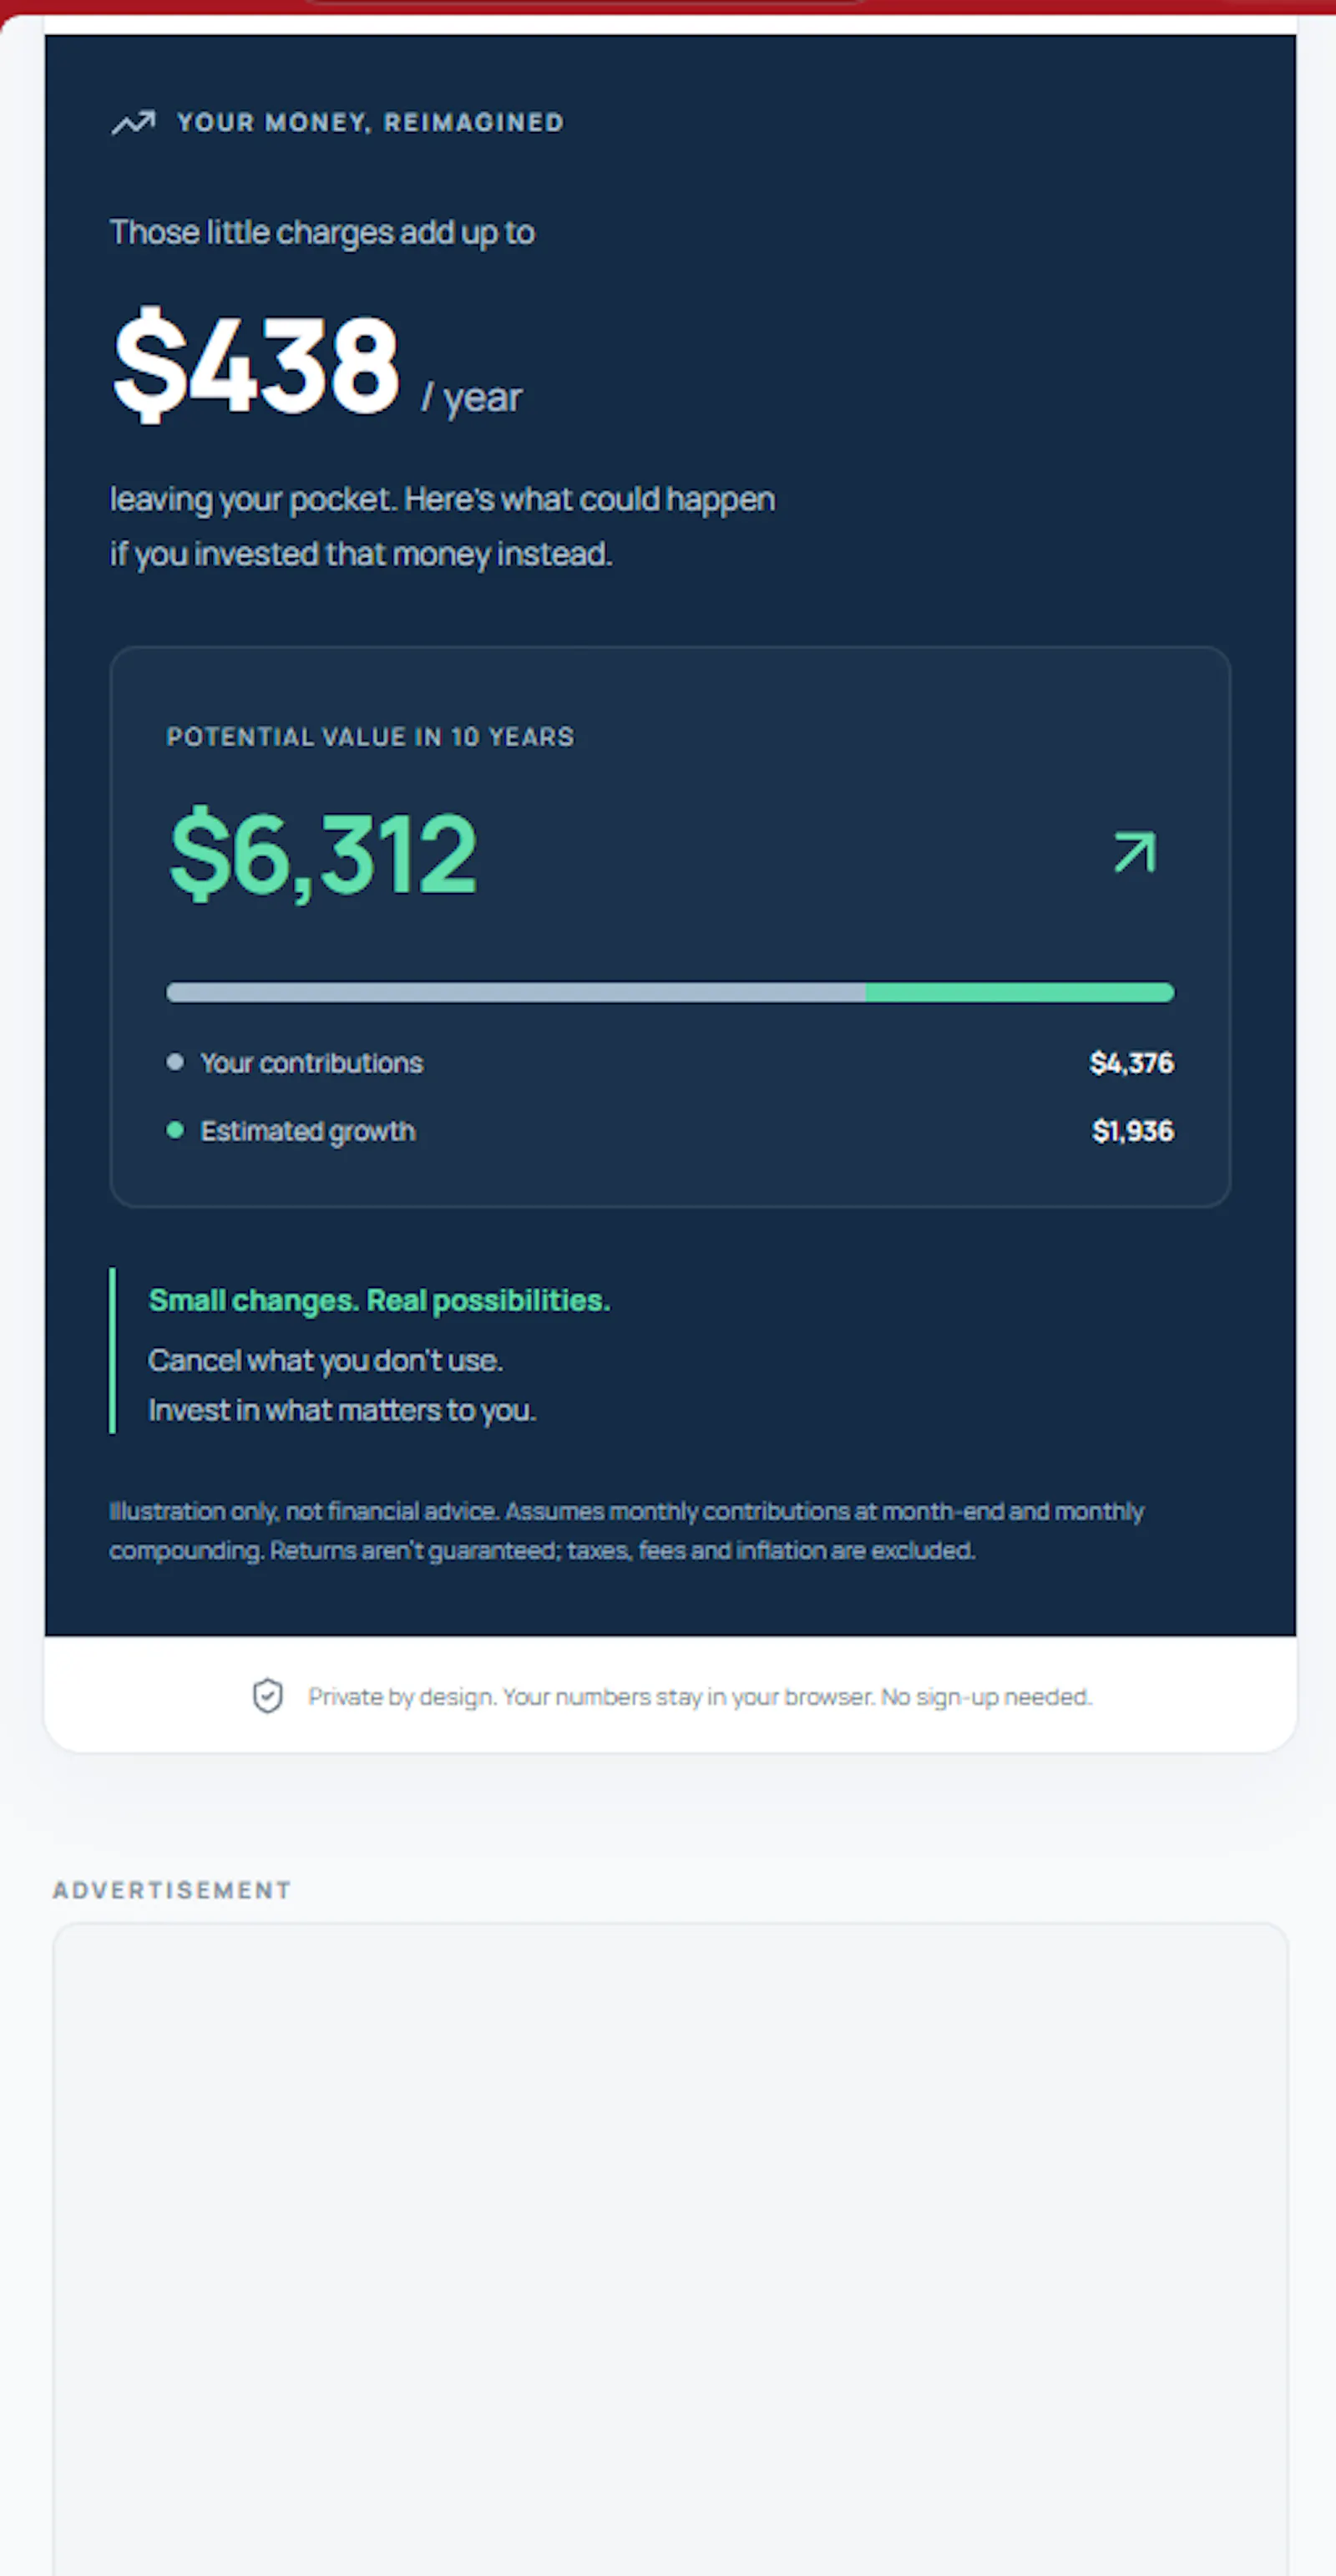Click the green growth bar segment
The height and width of the screenshot is (2576, 1336).
click(x=1020, y=992)
